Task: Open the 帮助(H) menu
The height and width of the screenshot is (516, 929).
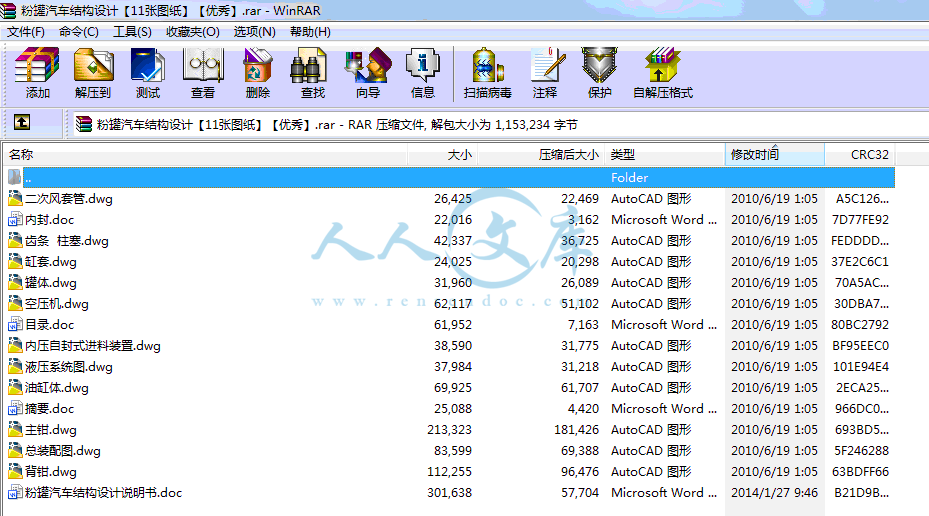Action: point(310,32)
